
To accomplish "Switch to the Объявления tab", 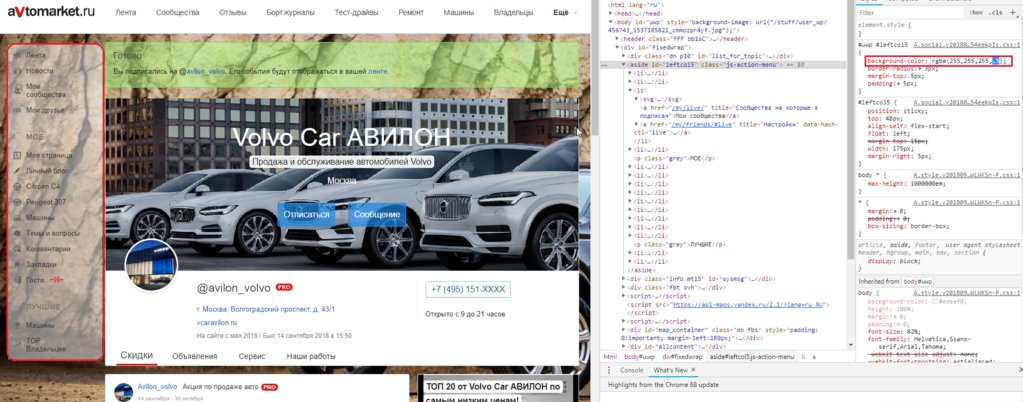I will 194,356.
